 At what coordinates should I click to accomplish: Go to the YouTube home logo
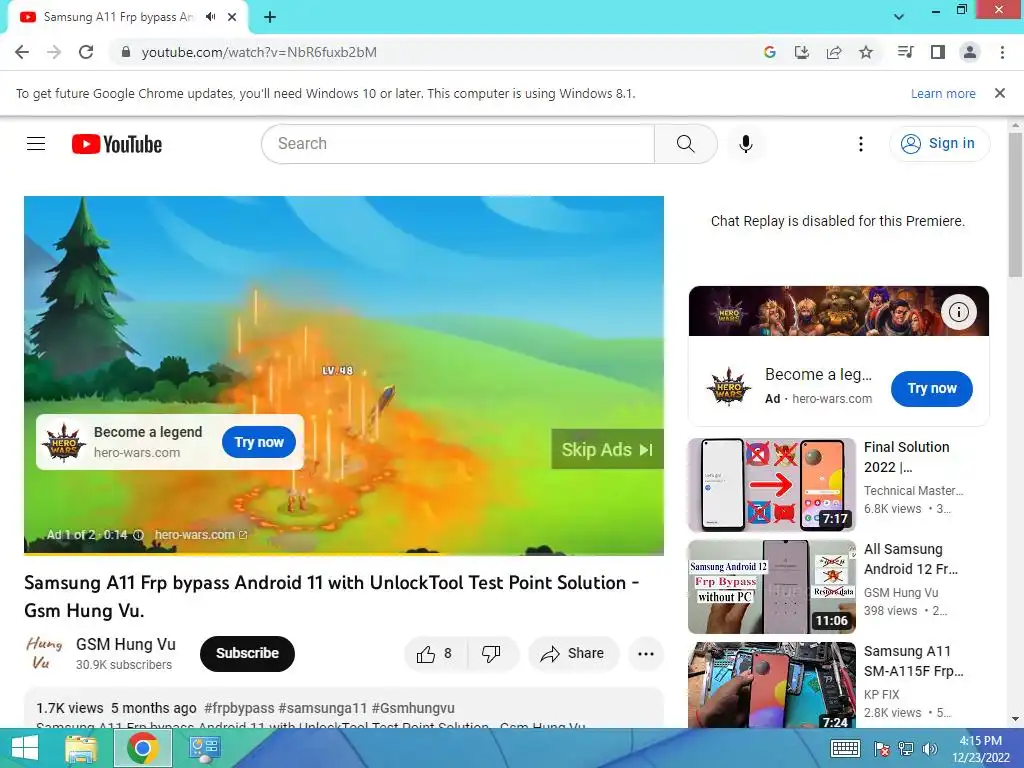click(x=117, y=144)
